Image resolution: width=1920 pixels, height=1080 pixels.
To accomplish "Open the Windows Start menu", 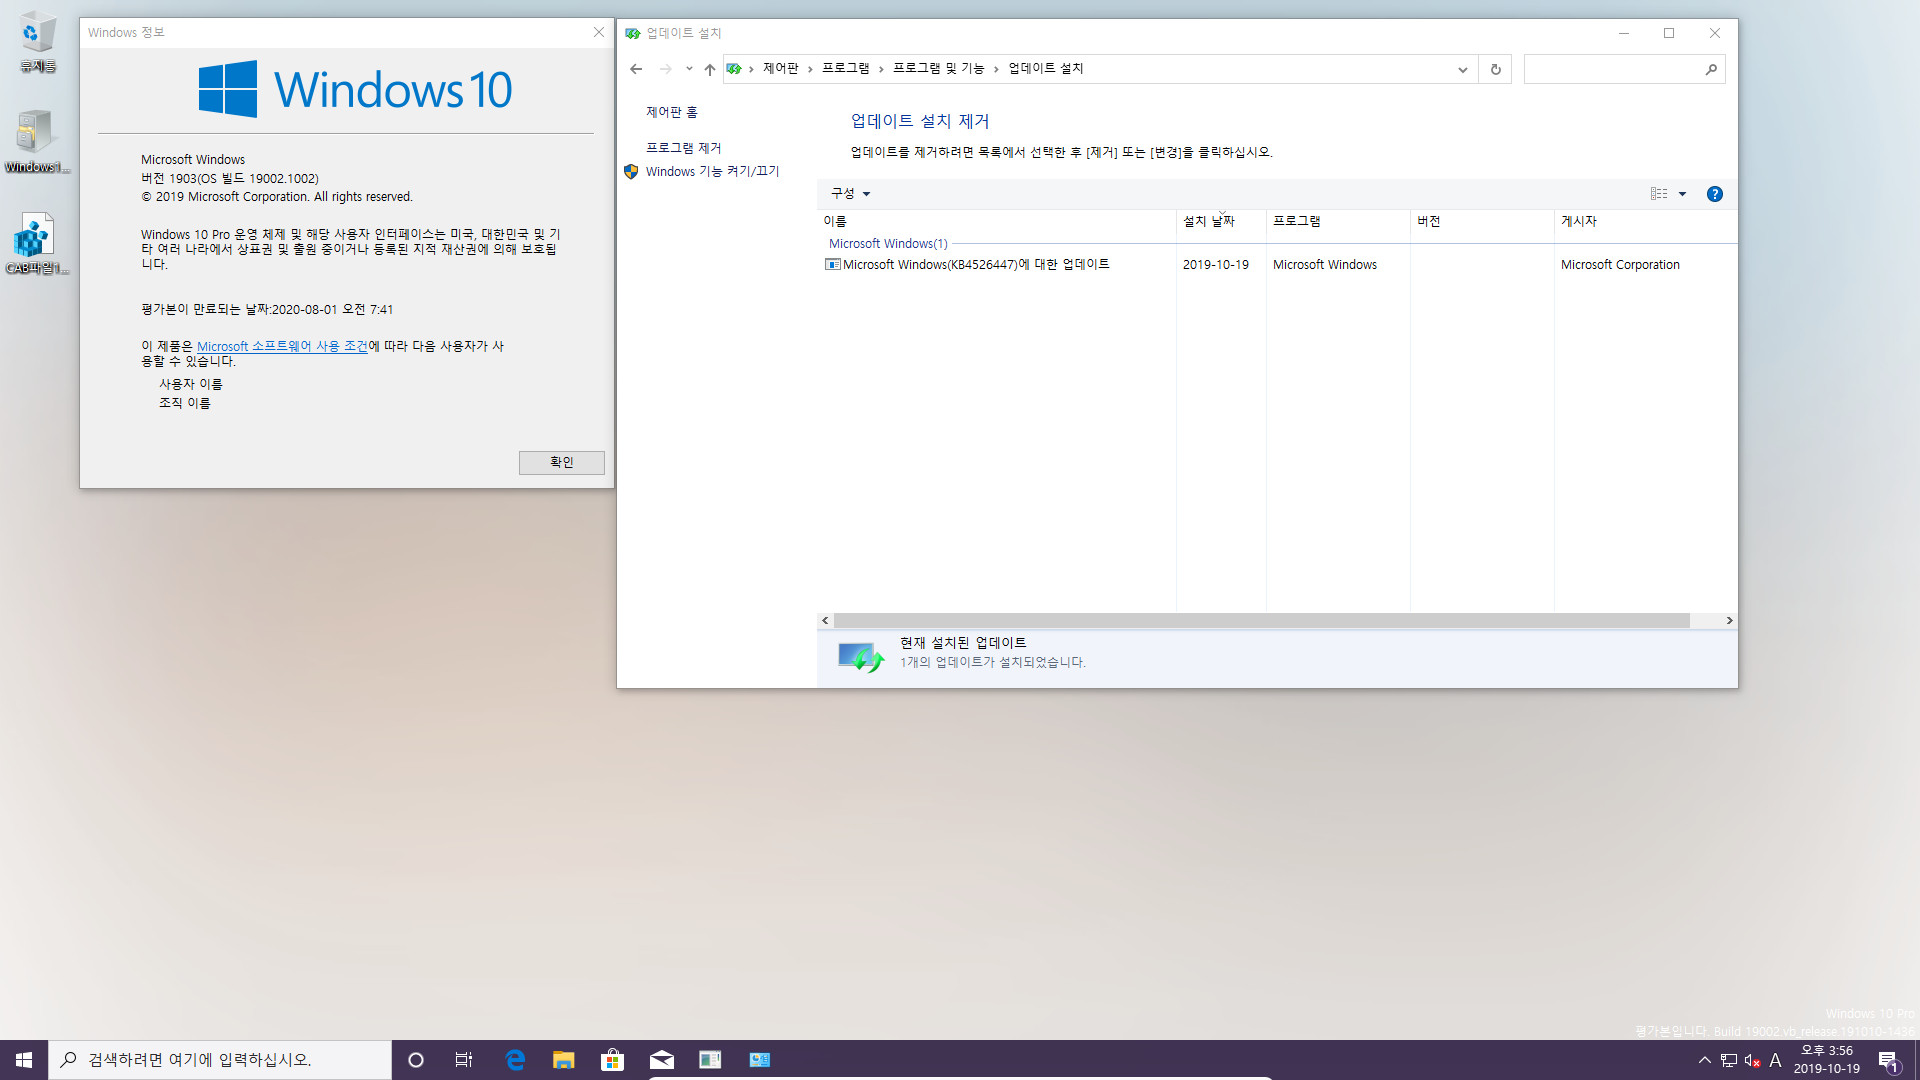I will tap(24, 1060).
